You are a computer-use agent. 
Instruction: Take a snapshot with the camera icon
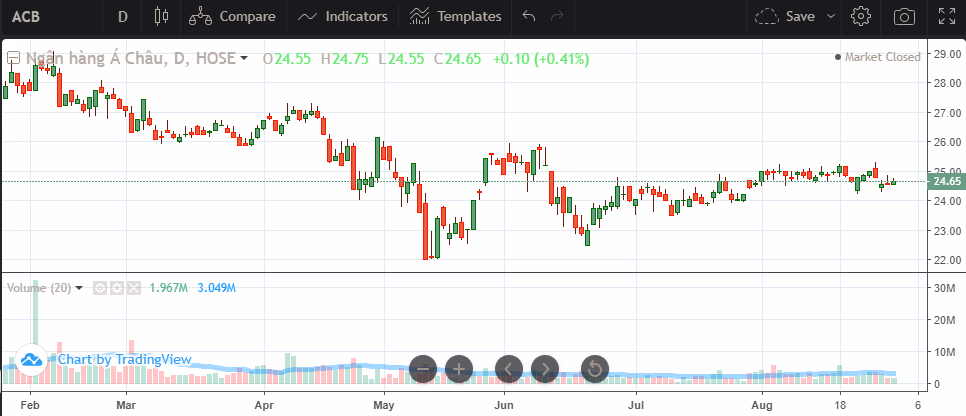904,16
